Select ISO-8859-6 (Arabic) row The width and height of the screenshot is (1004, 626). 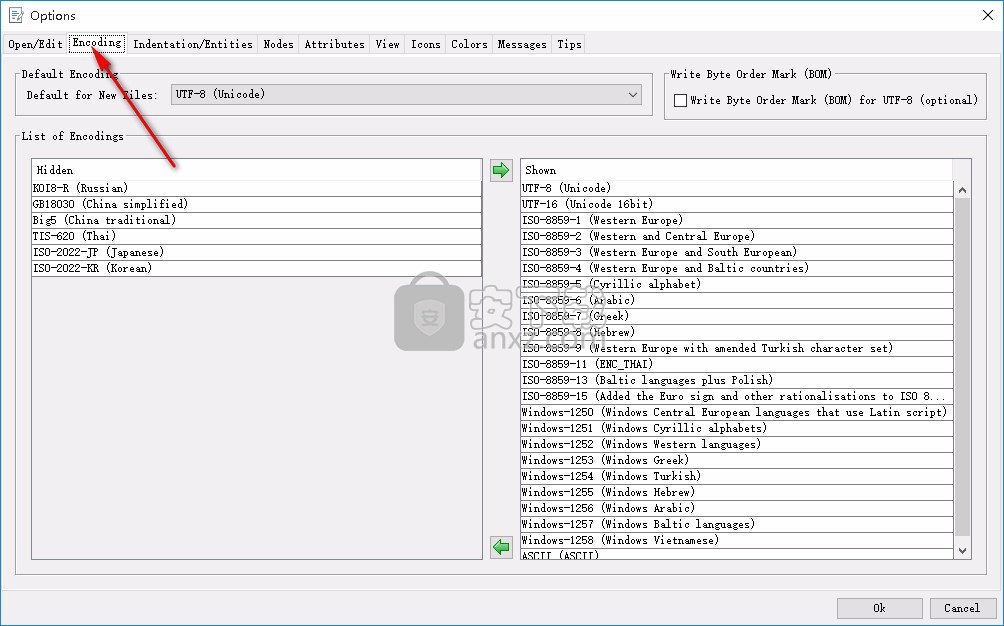(x=737, y=300)
